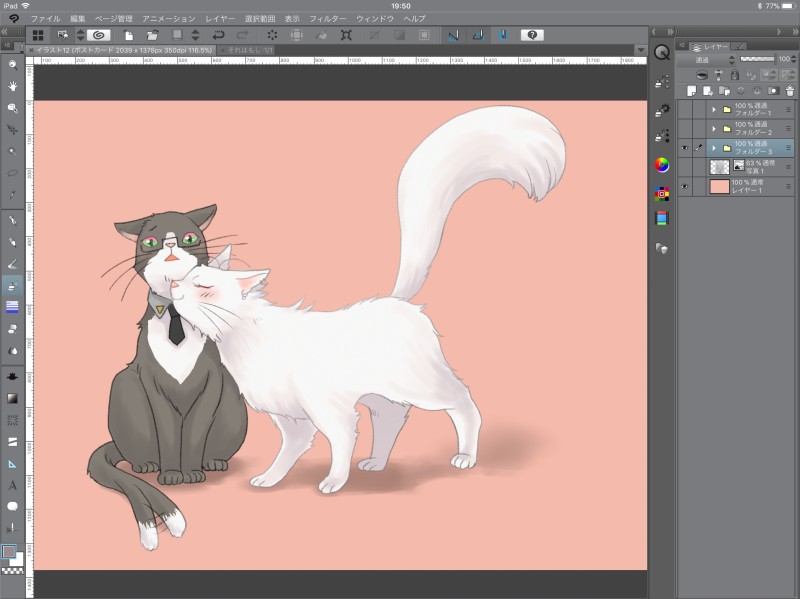Image resolution: width=800 pixels, height=599 pixels.
Task: Click the Transform scale icon in command bar
Action: (x=346, y=35)
